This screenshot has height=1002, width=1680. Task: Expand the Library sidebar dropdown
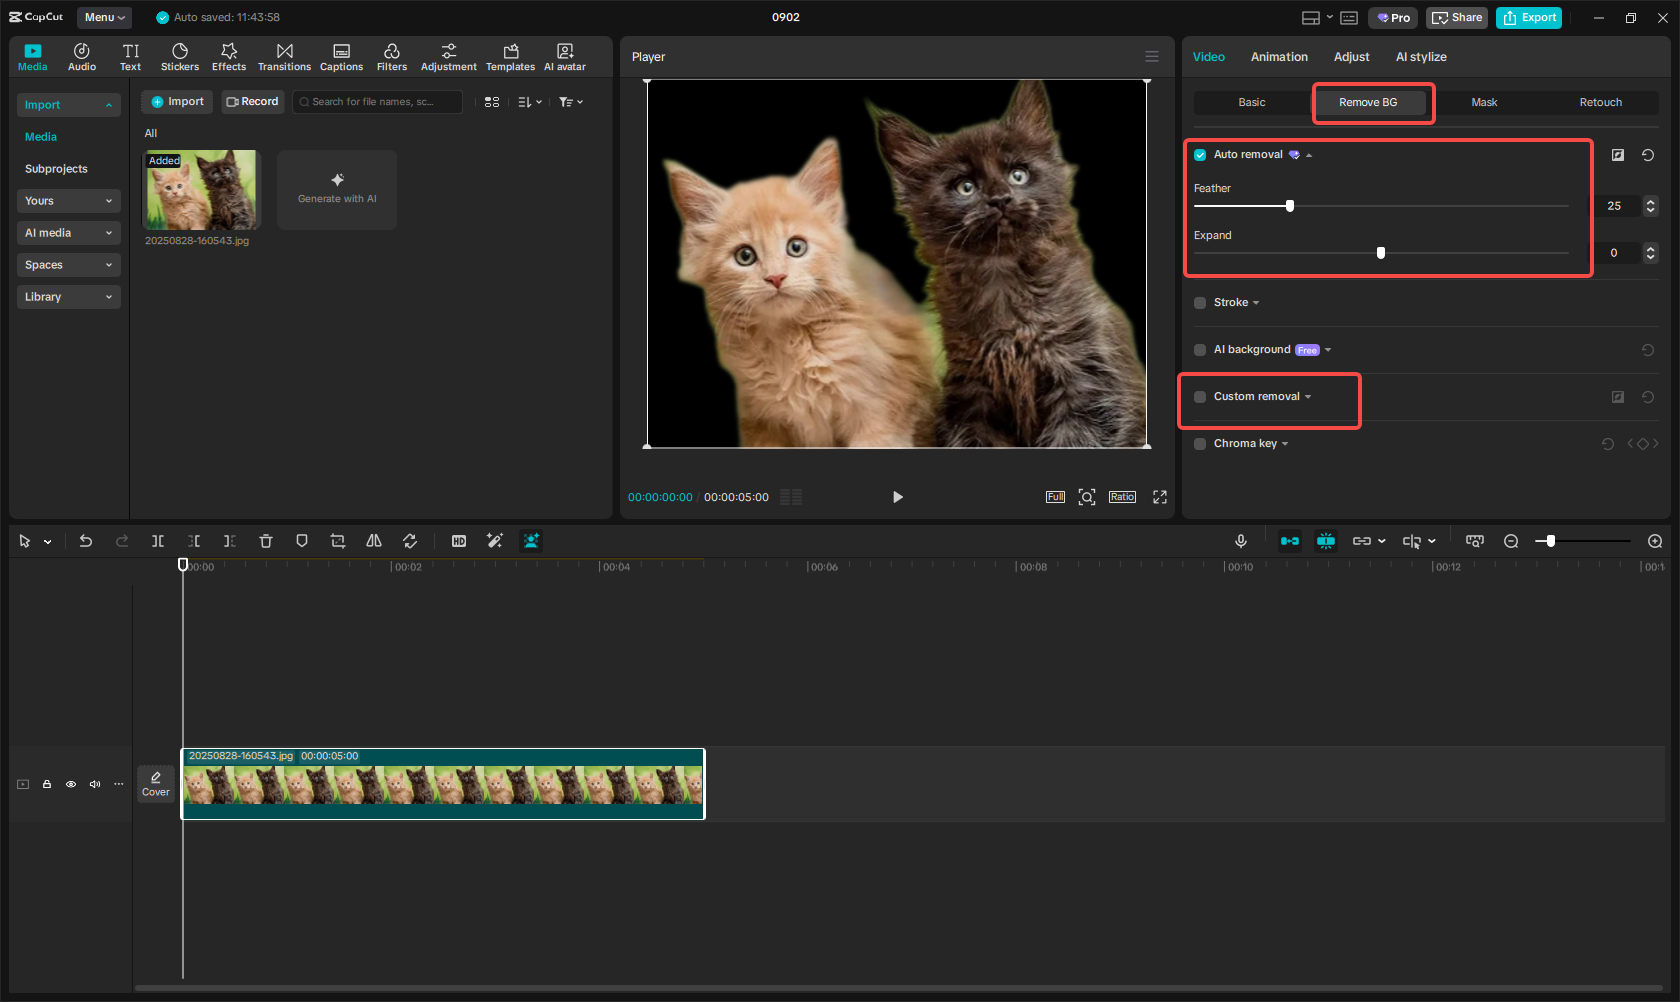coord(68,297)
